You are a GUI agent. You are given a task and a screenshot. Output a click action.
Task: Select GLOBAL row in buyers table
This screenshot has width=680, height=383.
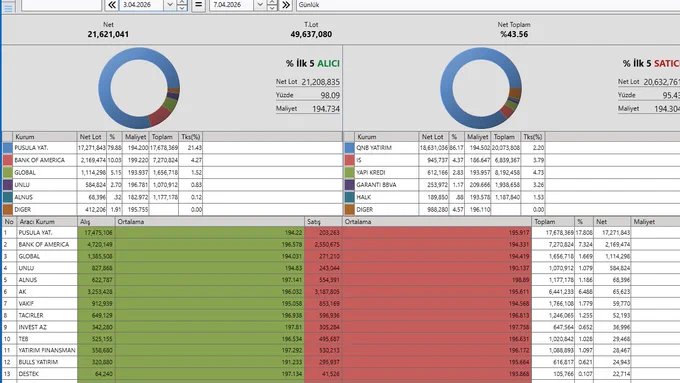[172, 172]
